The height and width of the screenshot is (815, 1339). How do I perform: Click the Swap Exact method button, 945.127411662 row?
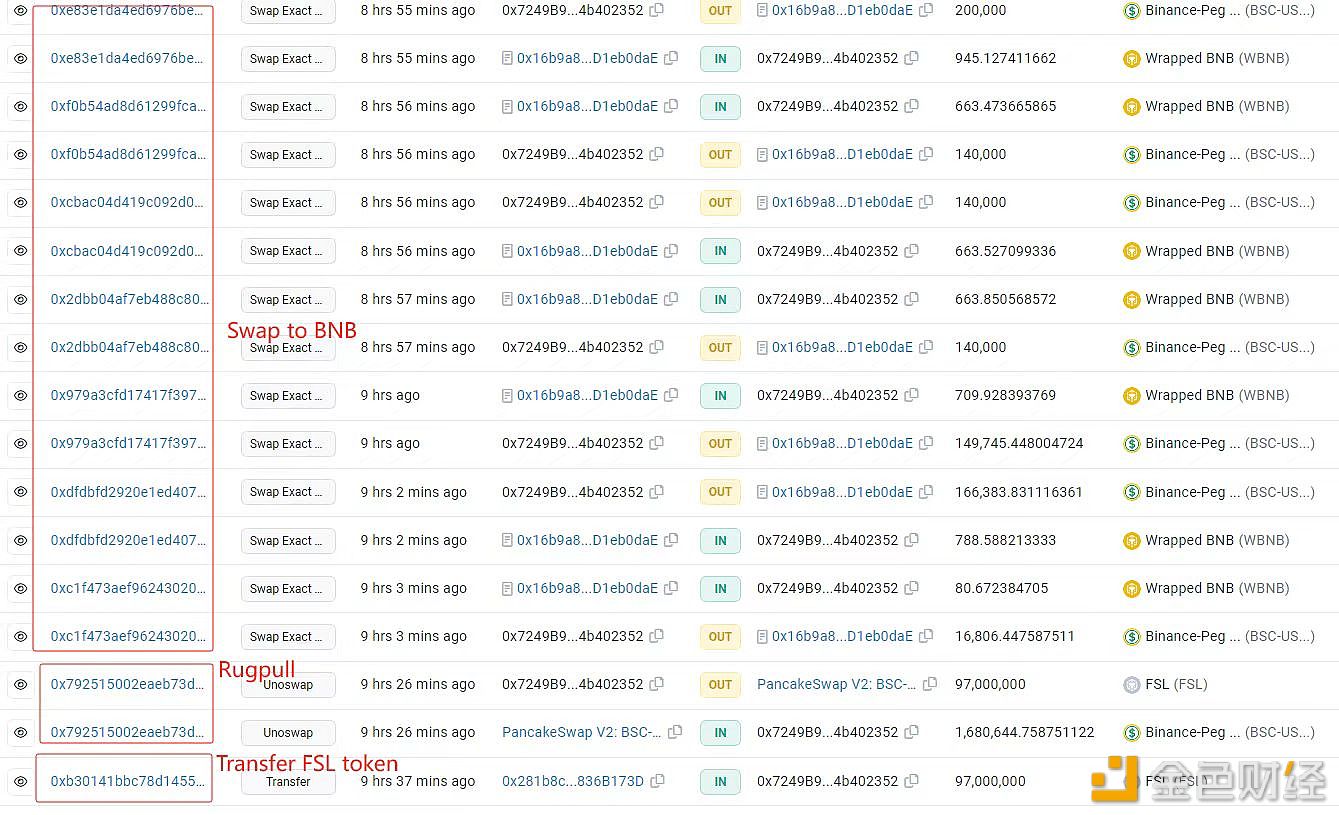(288, 59)
